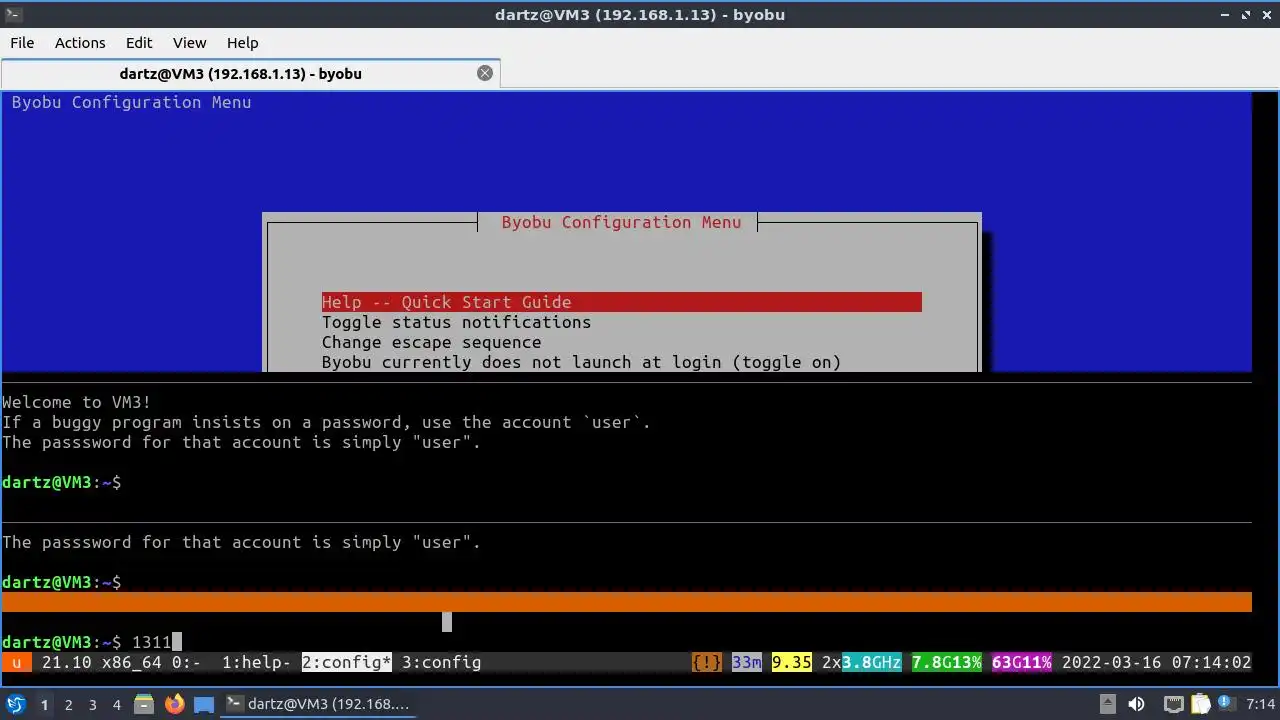Launch Firefox from the taskbar

tap(174, 704)
